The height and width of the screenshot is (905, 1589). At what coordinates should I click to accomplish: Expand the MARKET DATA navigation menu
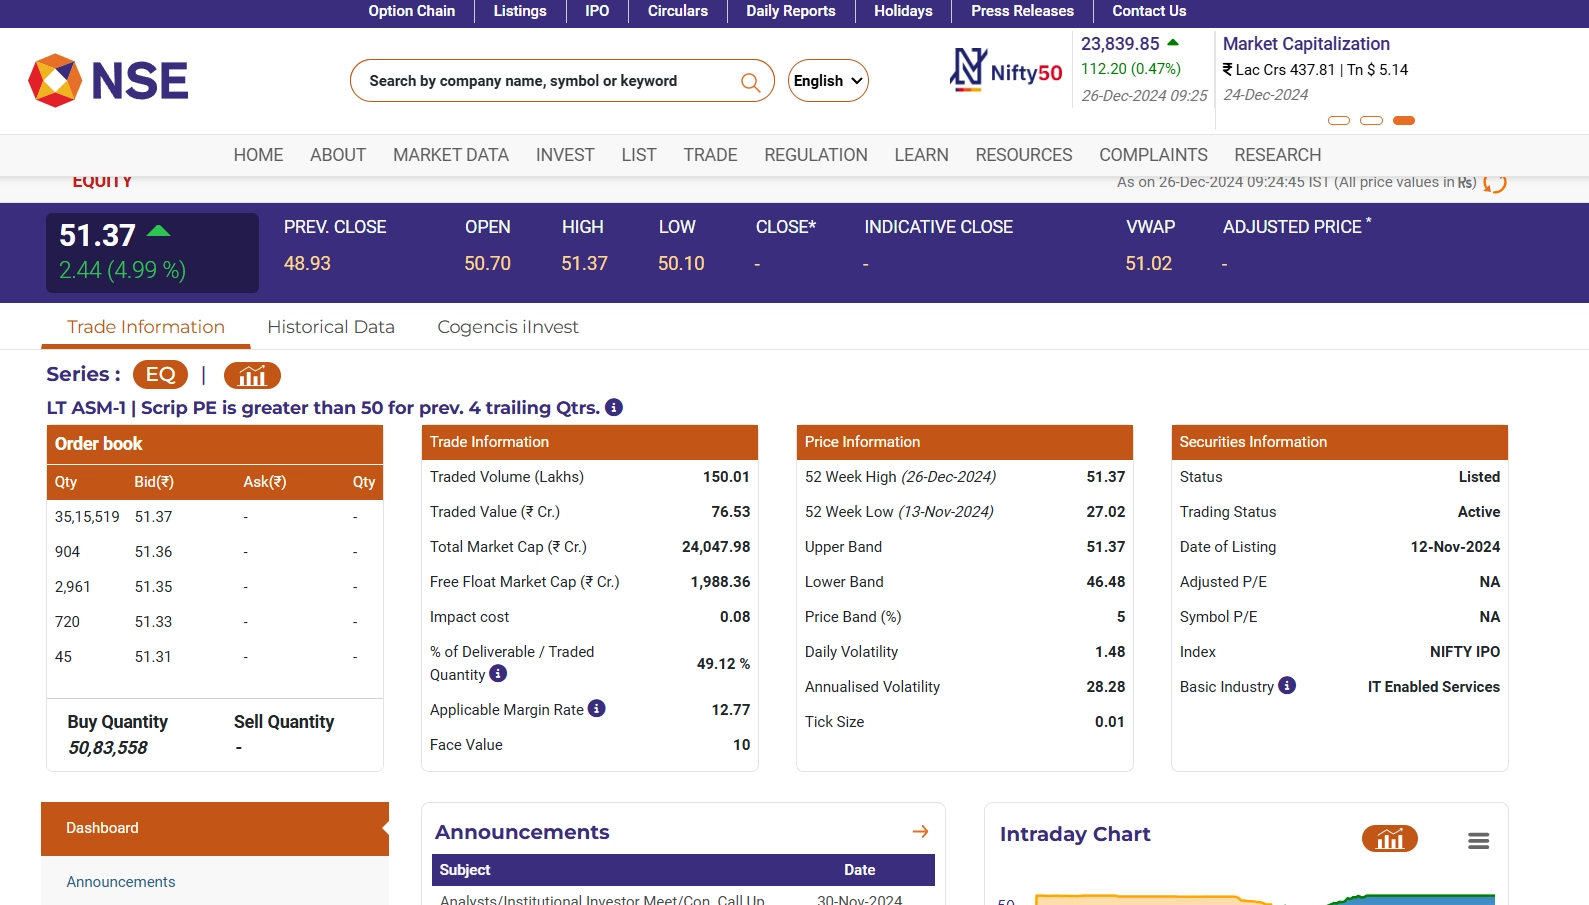point(450,155)
